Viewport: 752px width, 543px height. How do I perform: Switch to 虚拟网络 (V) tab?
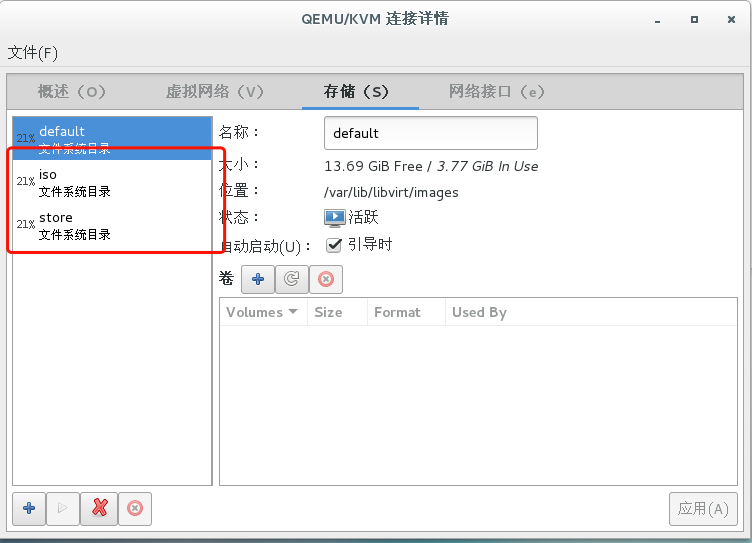tap(215, 92)
